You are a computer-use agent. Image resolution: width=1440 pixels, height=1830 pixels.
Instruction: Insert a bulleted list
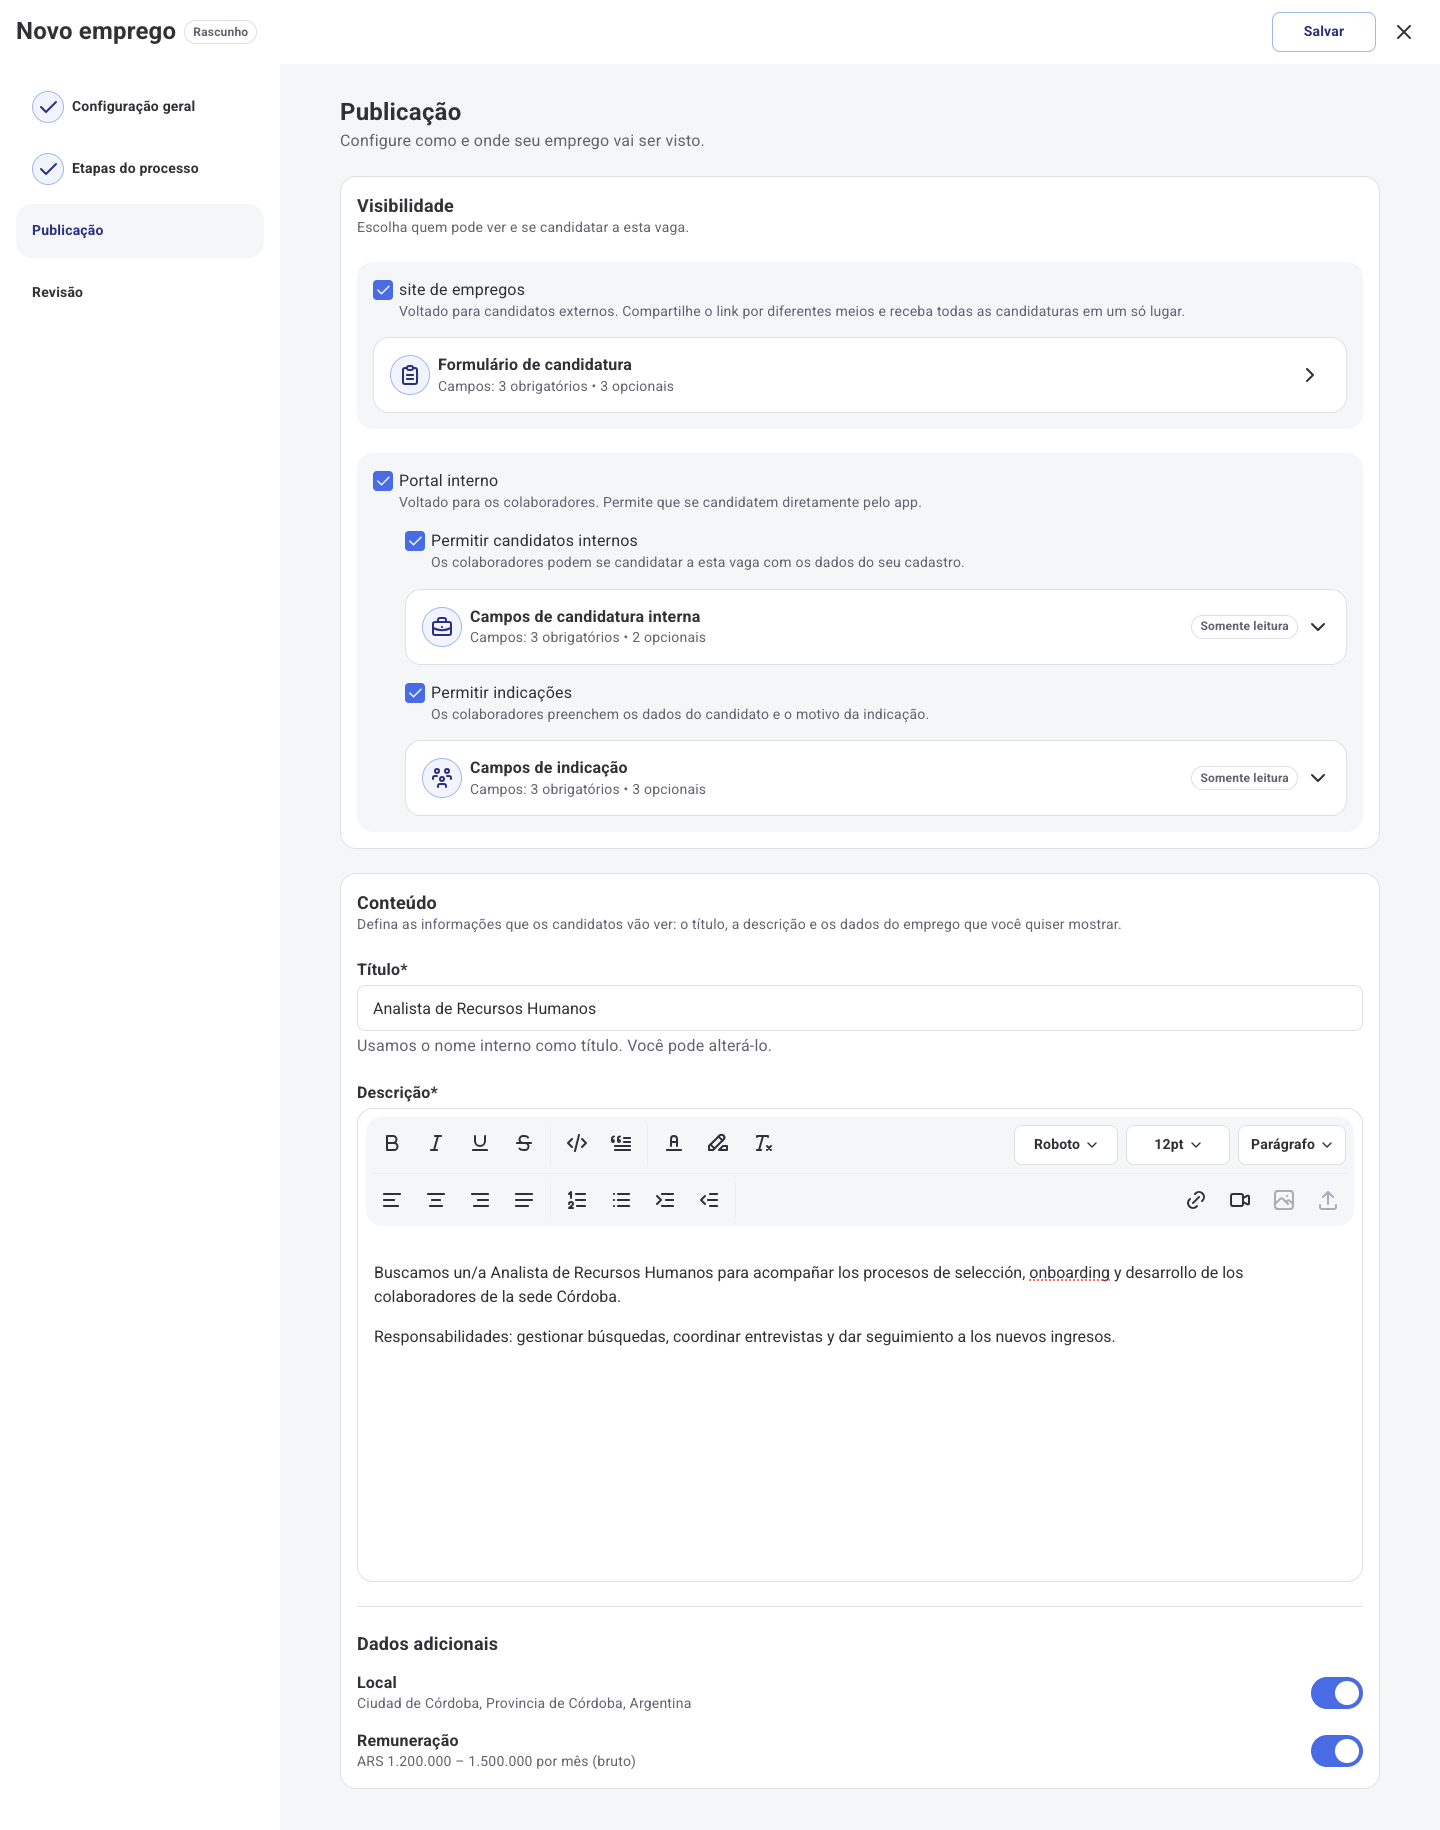tap(621, 1200)
